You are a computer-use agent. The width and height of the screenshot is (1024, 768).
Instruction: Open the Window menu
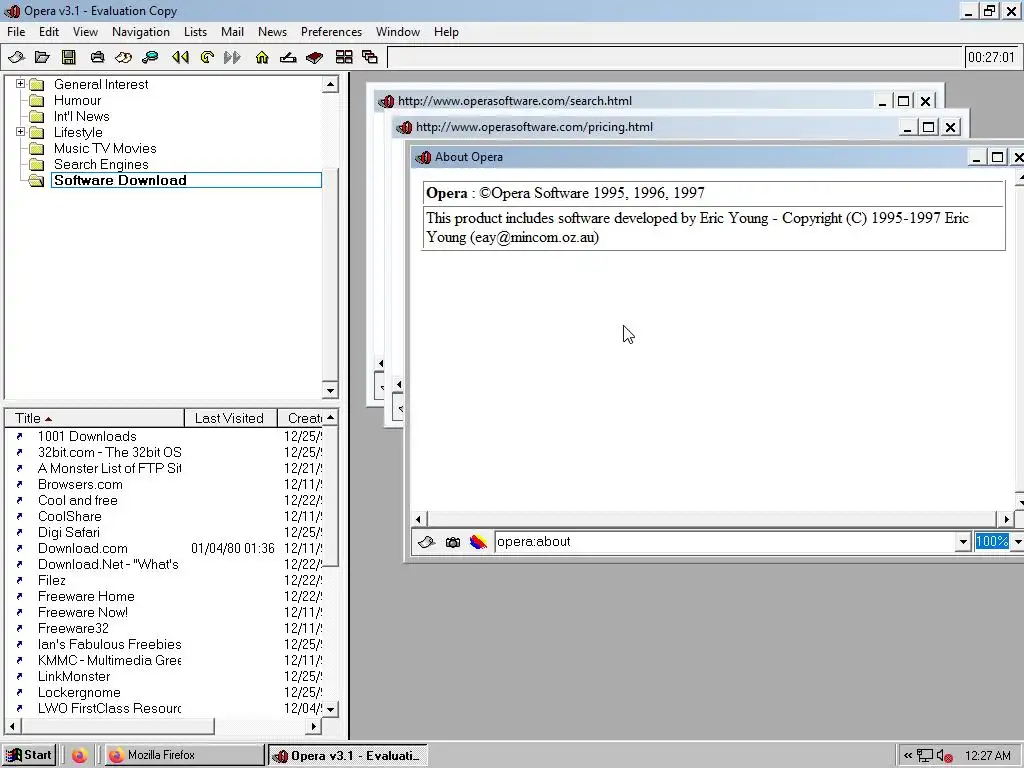[x=398, y=32]
